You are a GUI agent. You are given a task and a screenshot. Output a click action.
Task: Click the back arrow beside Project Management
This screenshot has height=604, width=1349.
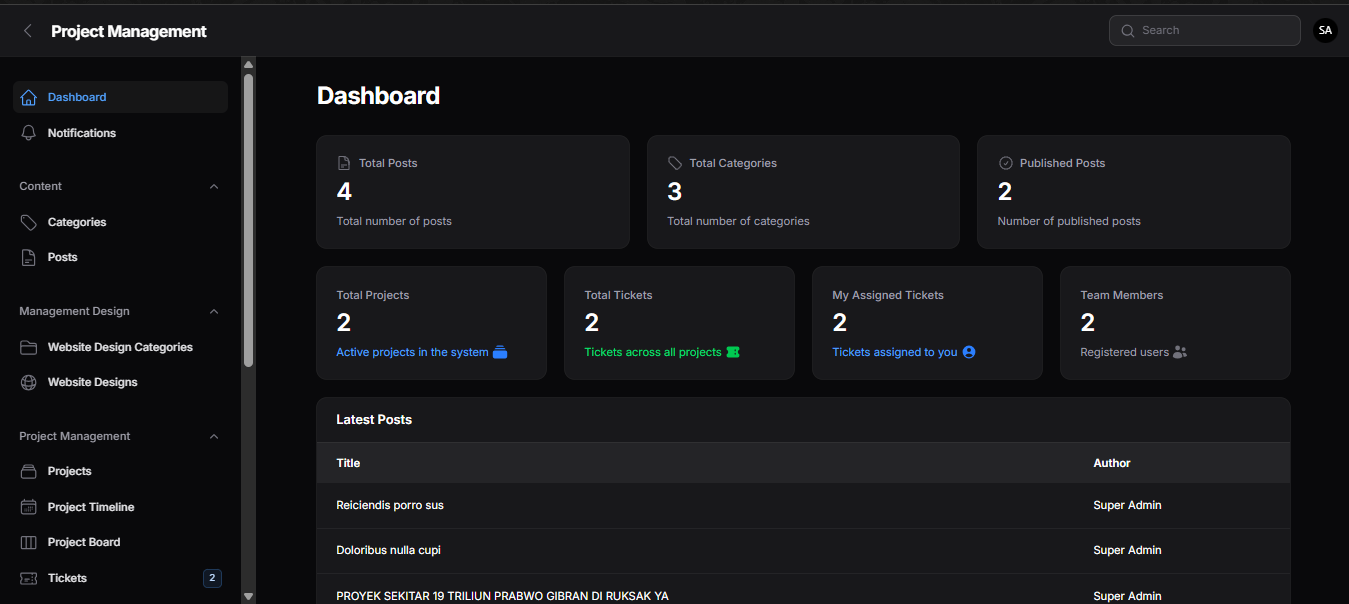[x=28, y=31]
